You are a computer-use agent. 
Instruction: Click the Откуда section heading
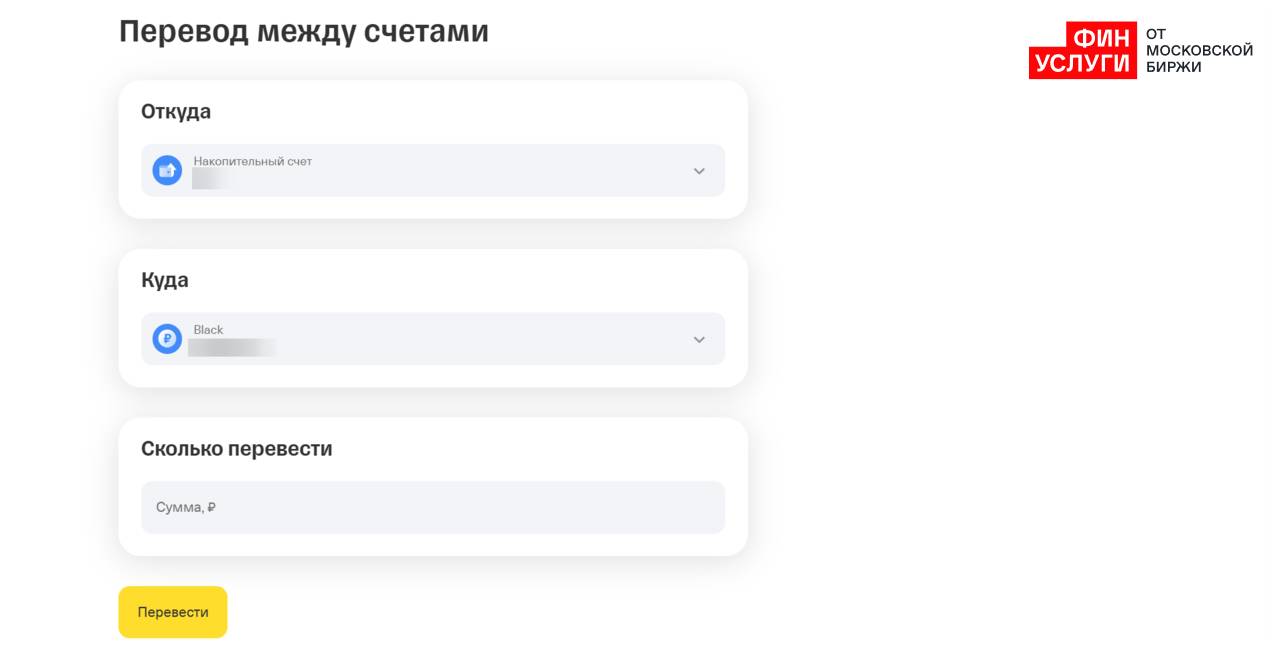(176, 111)
